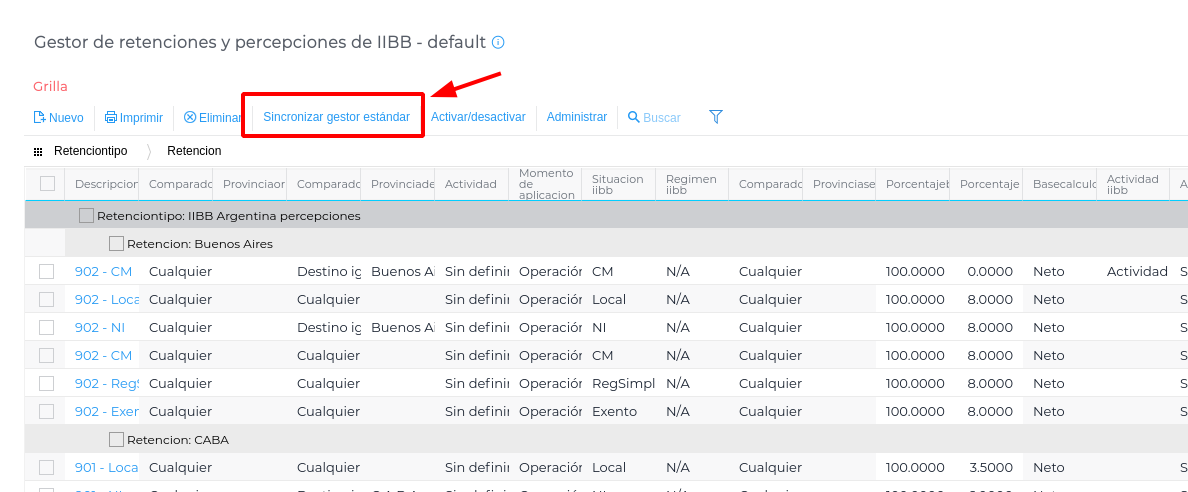Check the Retencion: Buenos Aires group checkbox
This screenshot has width=1188, height=492.
116,243
